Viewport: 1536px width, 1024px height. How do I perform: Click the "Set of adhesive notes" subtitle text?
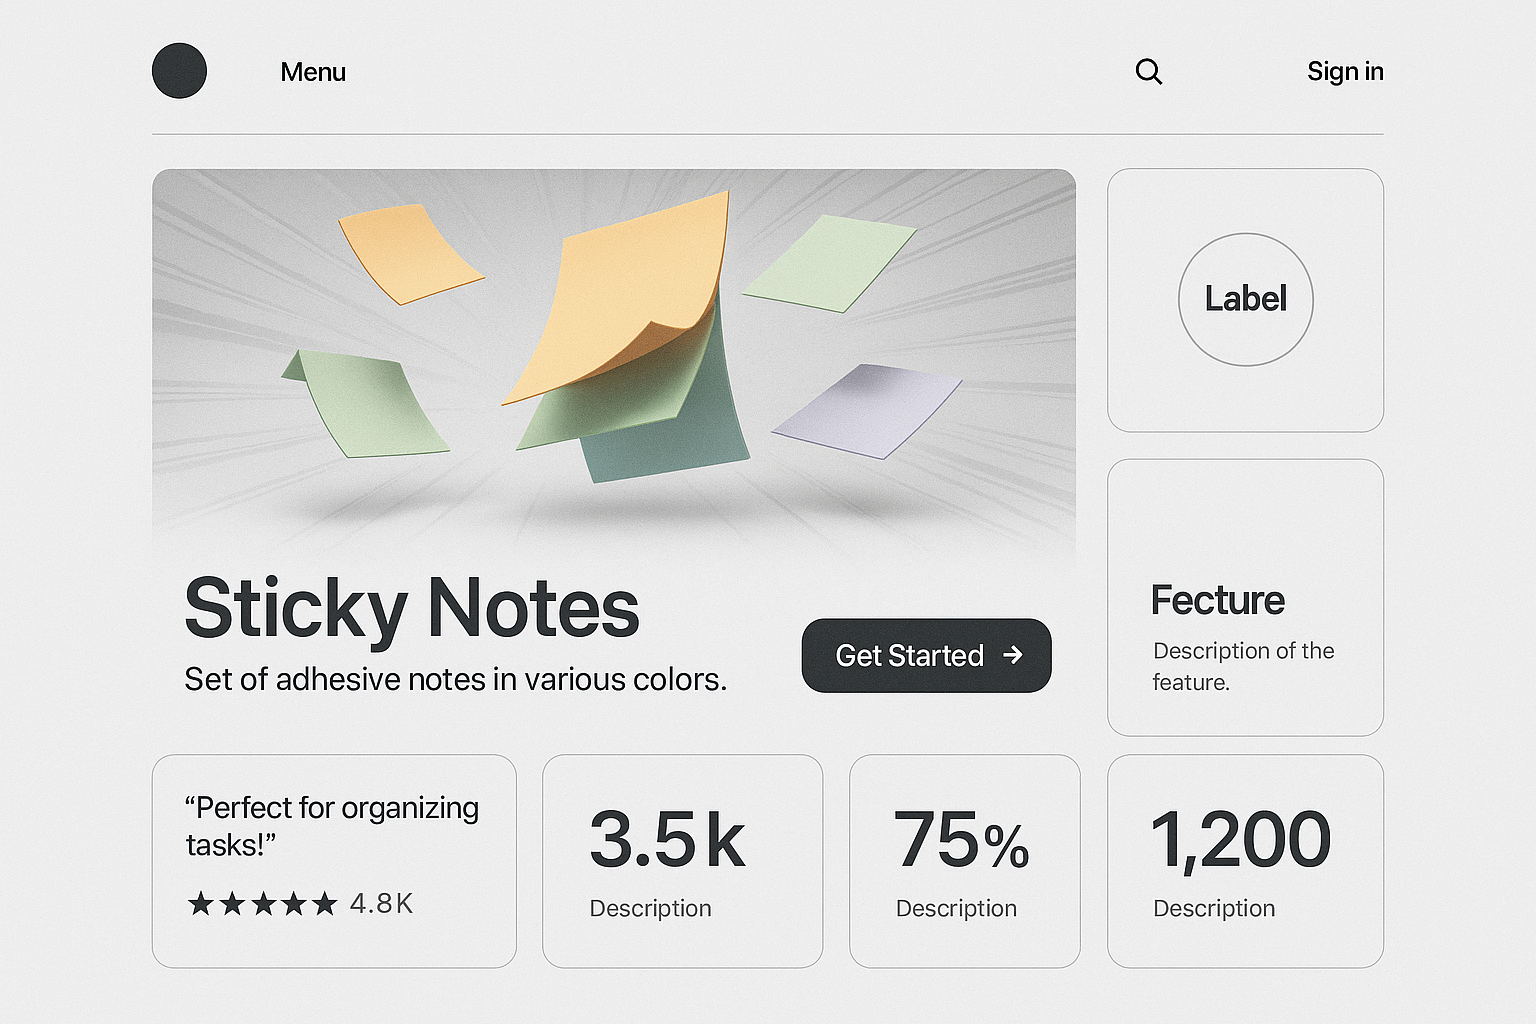[455, 680]
